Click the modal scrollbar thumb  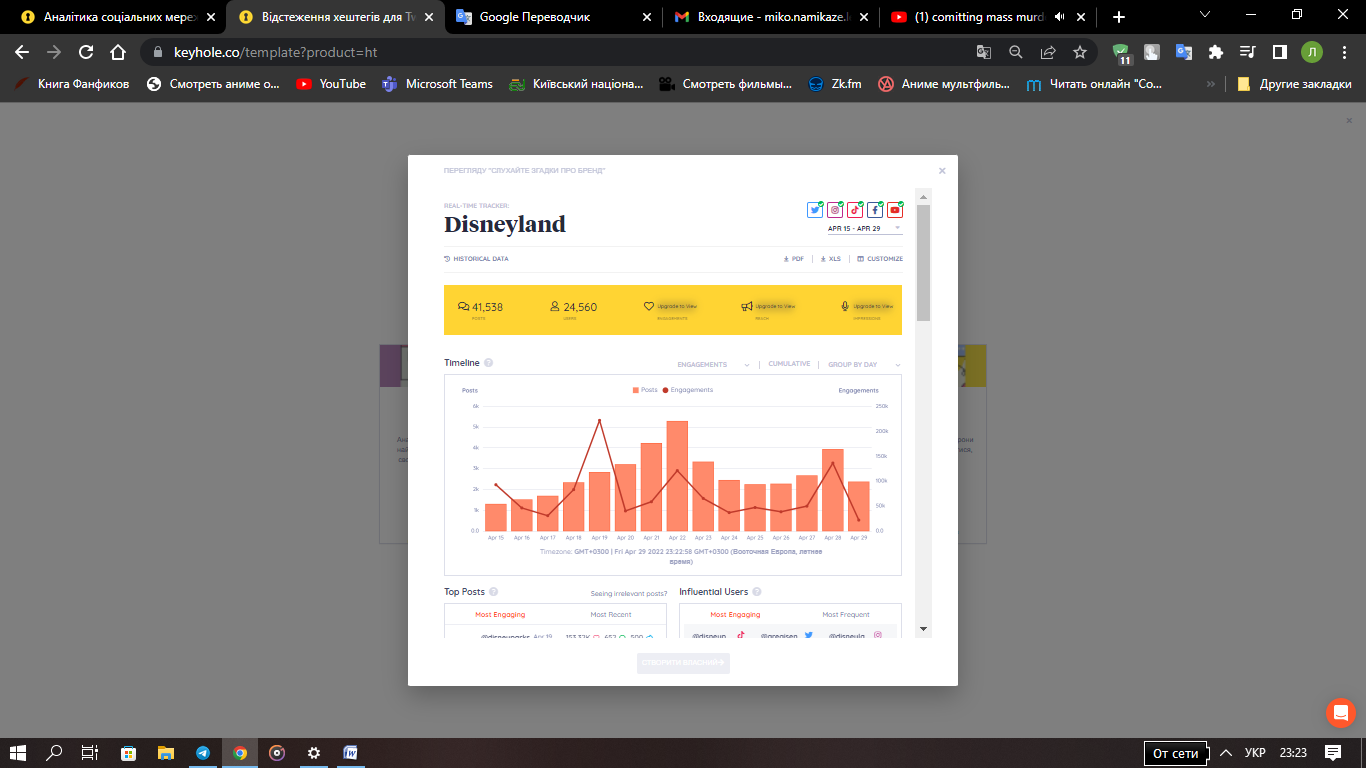coord(924,262)
